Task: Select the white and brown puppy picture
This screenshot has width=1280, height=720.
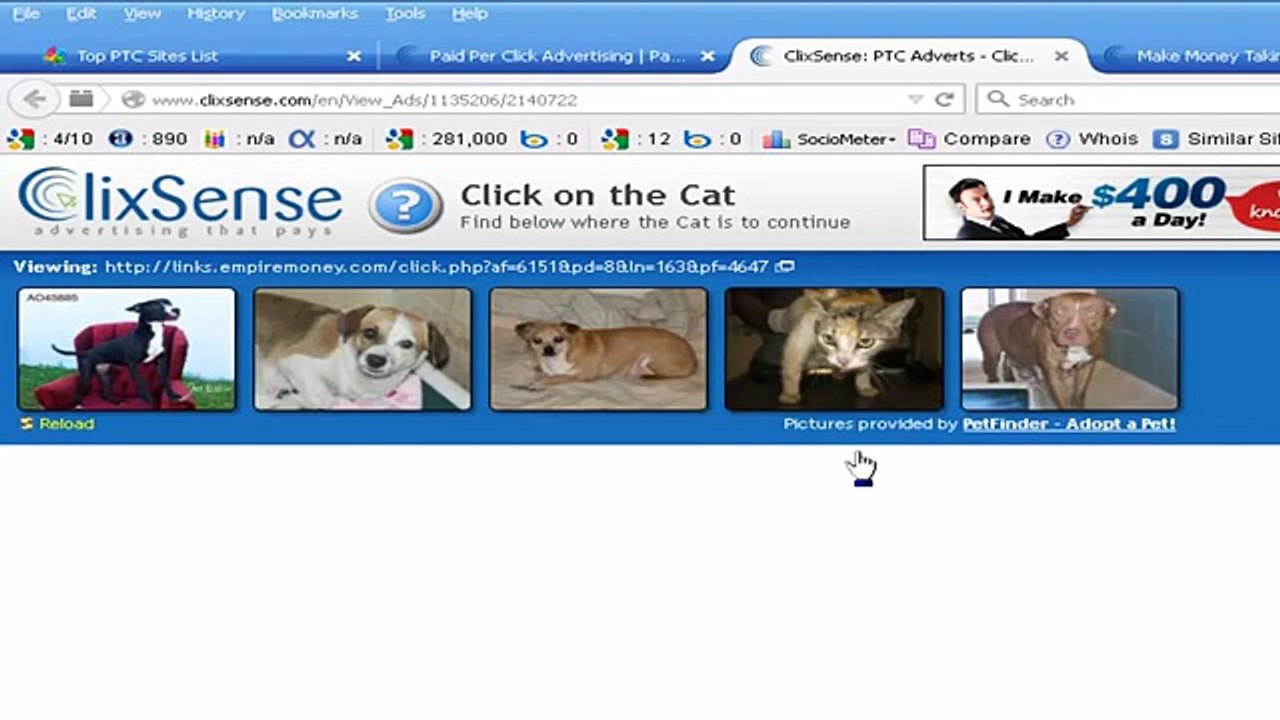Action: [362, 349]
